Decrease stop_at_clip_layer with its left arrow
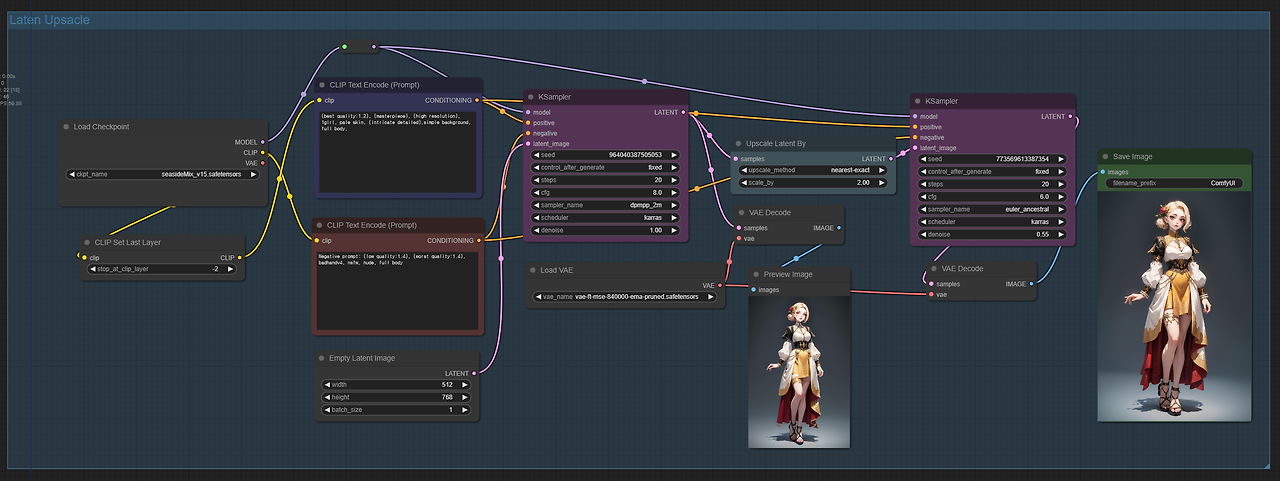This screenshot has width=1280, height=481. coord(93,269)
